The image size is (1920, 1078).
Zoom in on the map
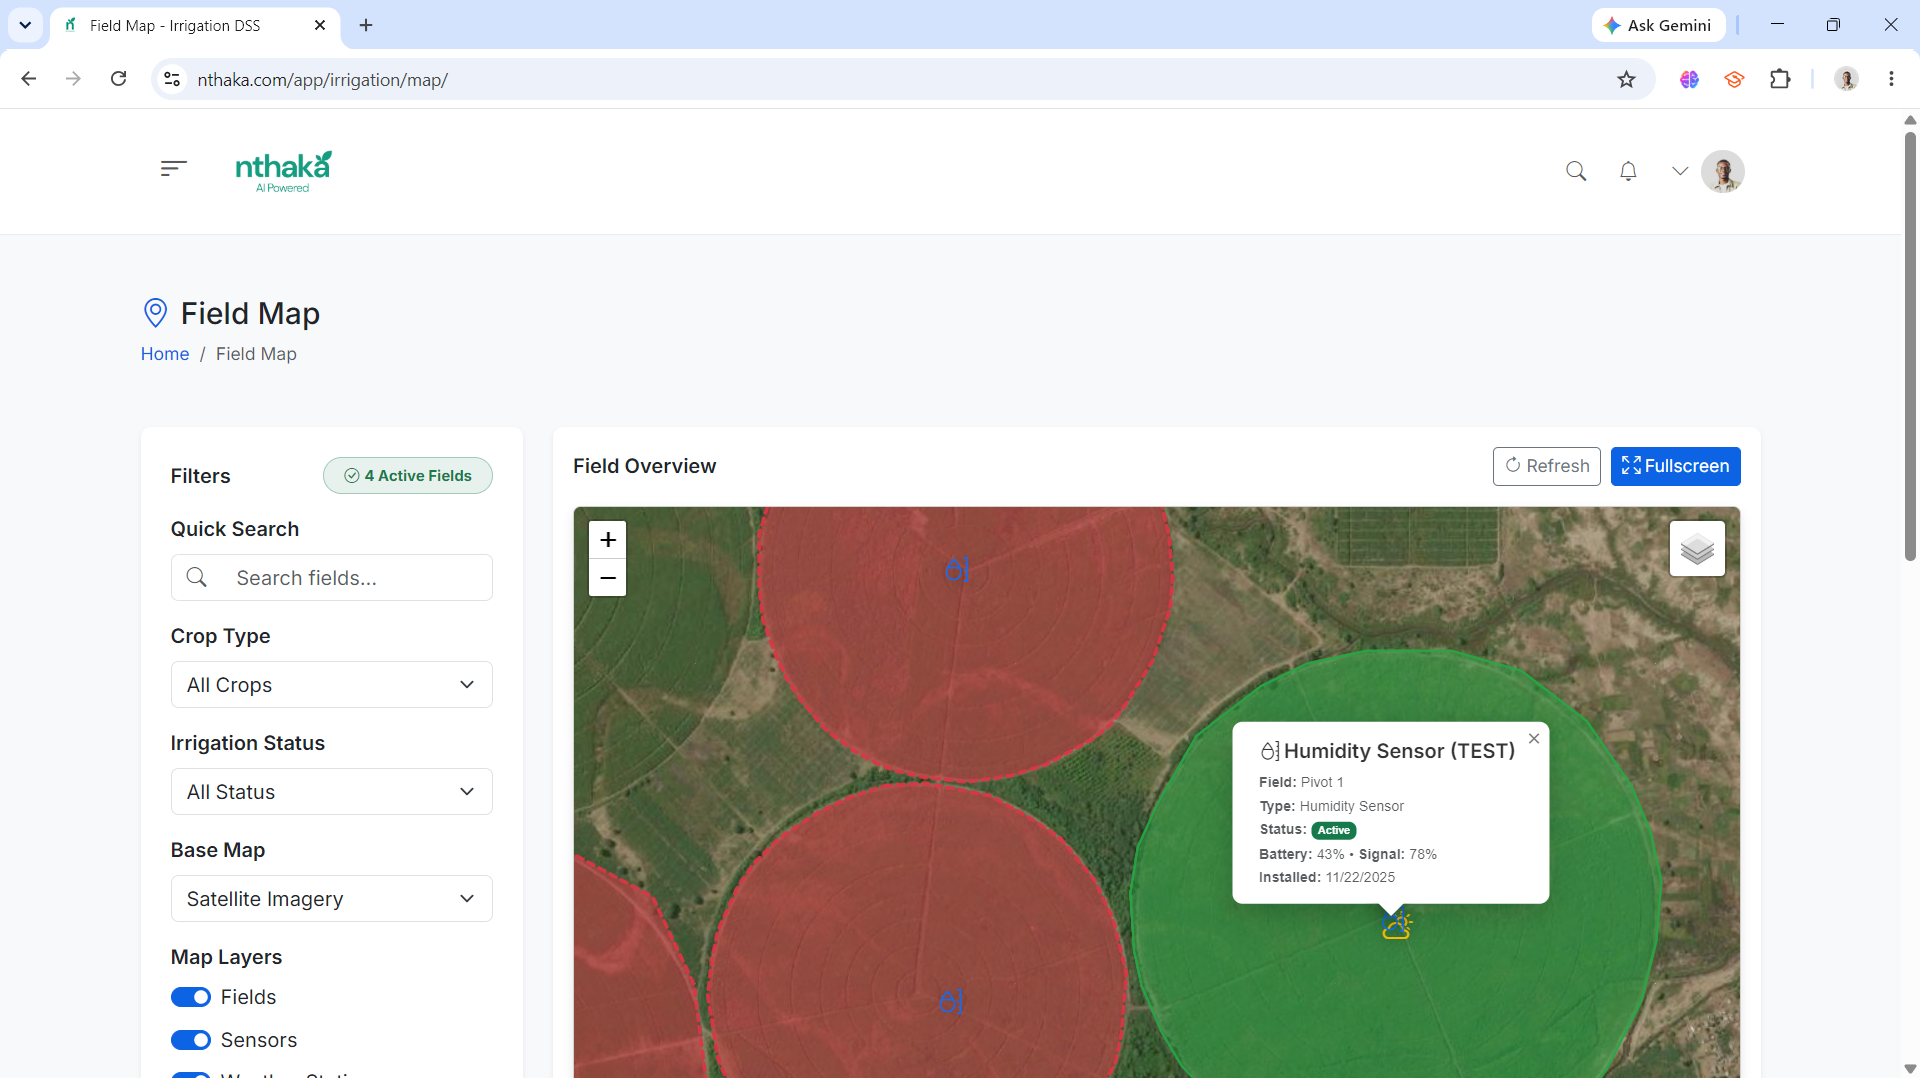point(608,540)
